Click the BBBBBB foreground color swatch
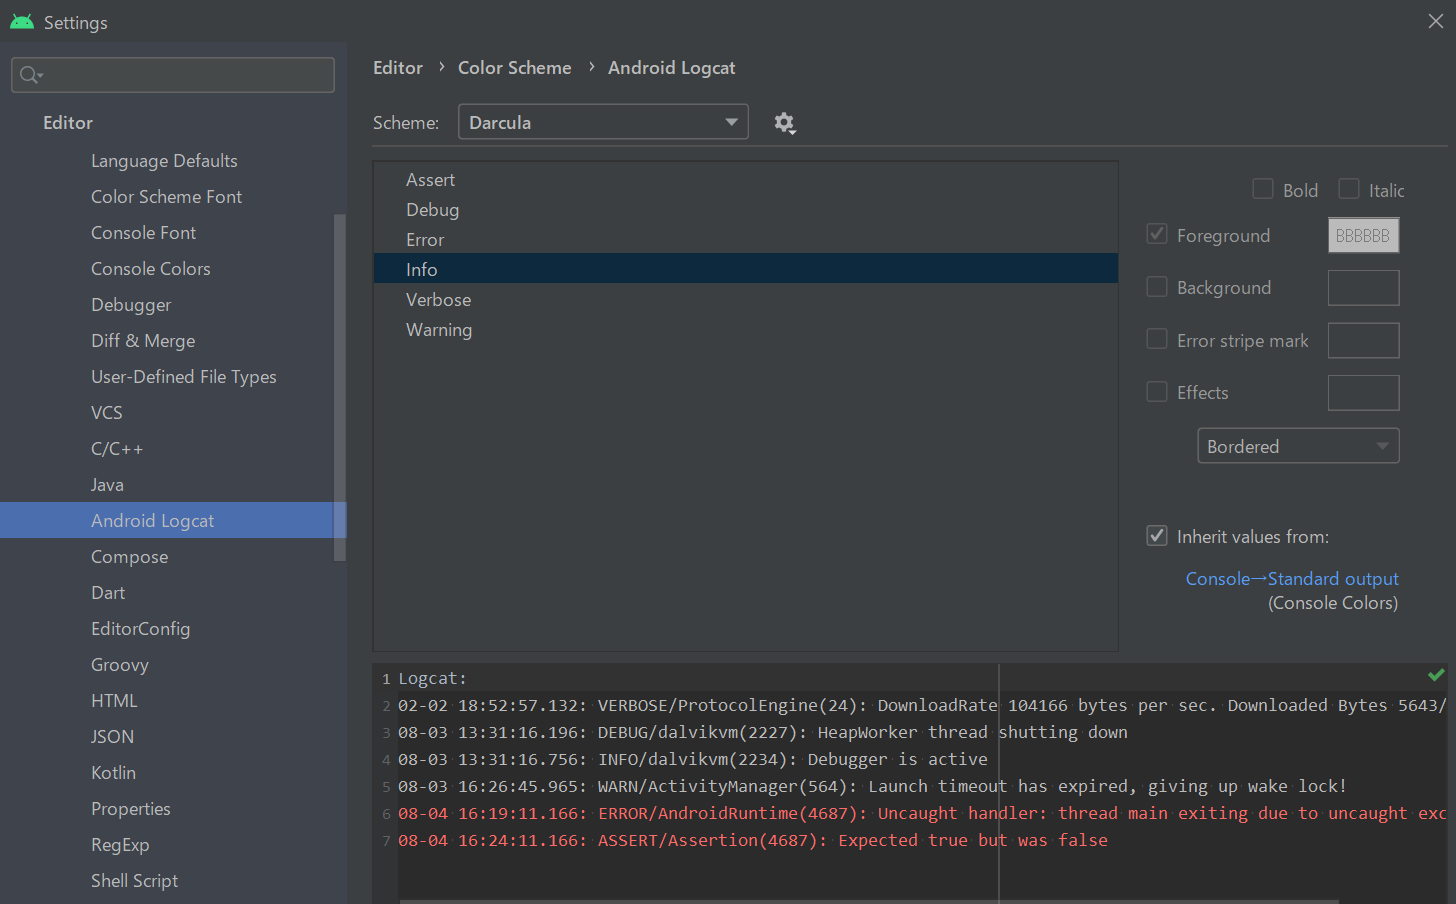The width and height of the screenshot is (1456, 904). [x=1363, y=236]
